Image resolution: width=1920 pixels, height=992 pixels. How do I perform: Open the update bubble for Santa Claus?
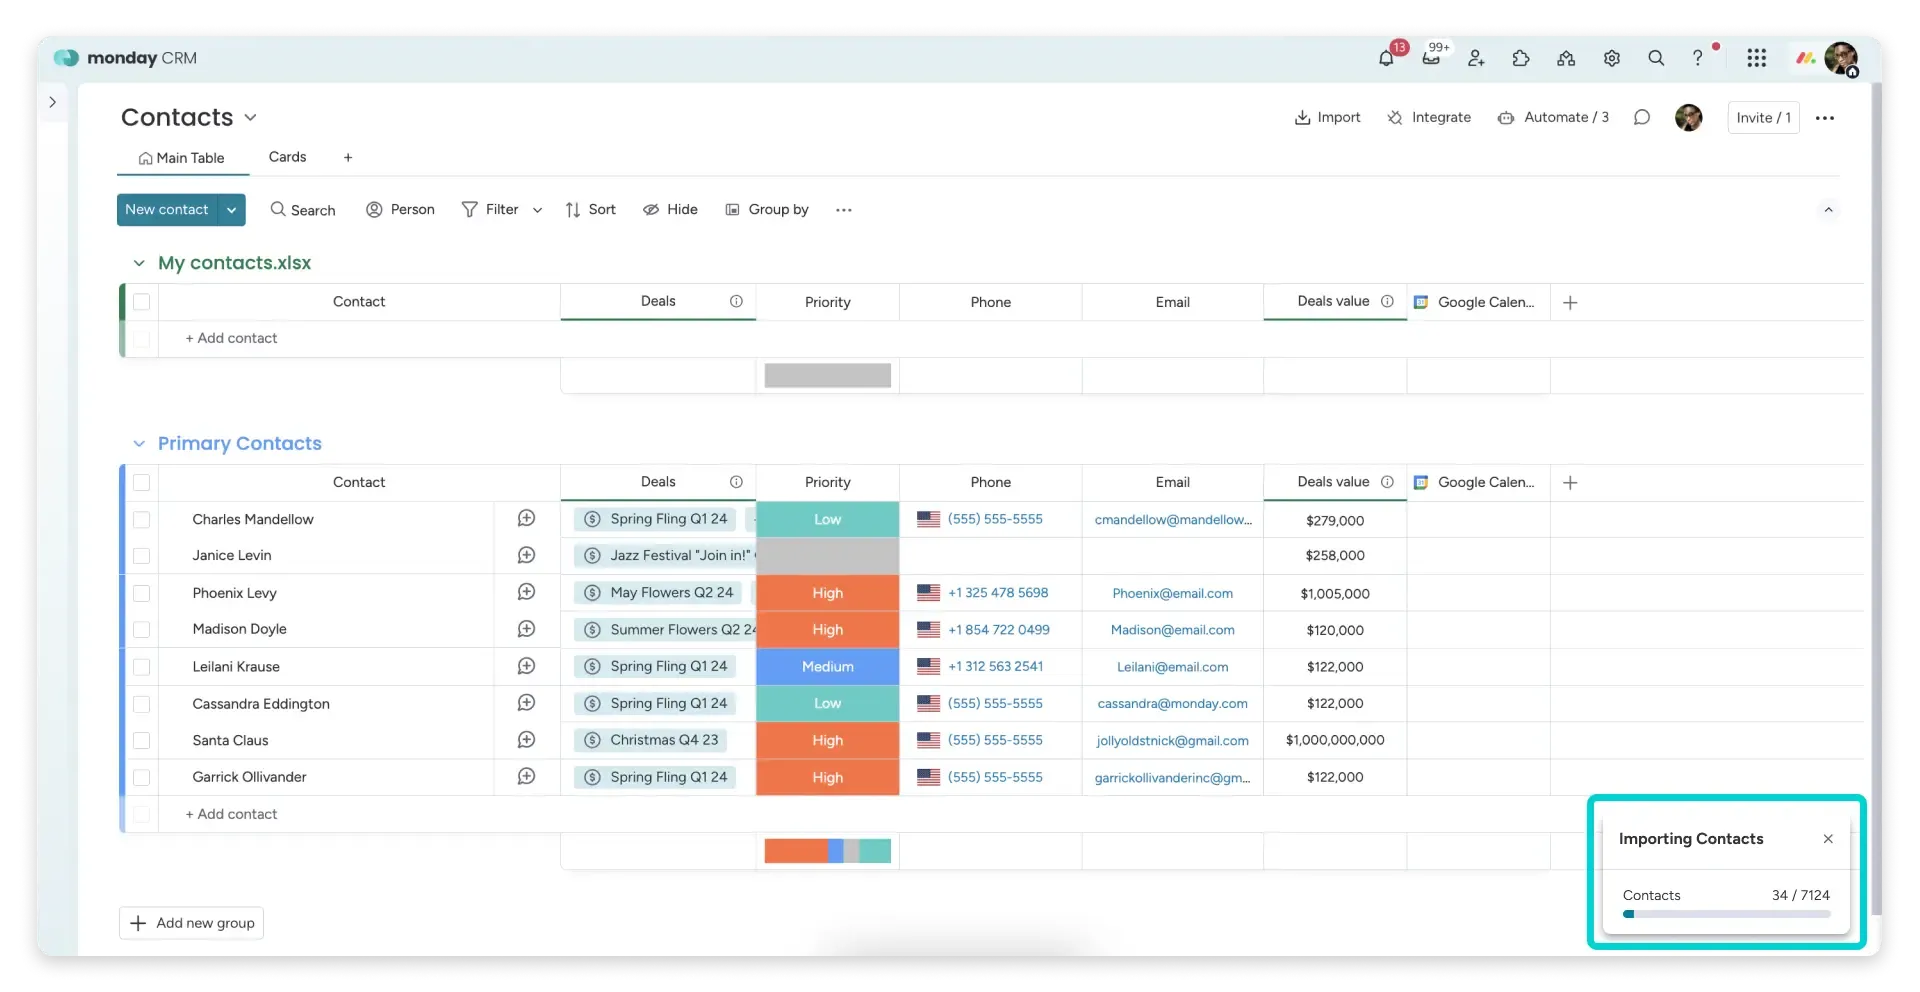pos(526,740)
